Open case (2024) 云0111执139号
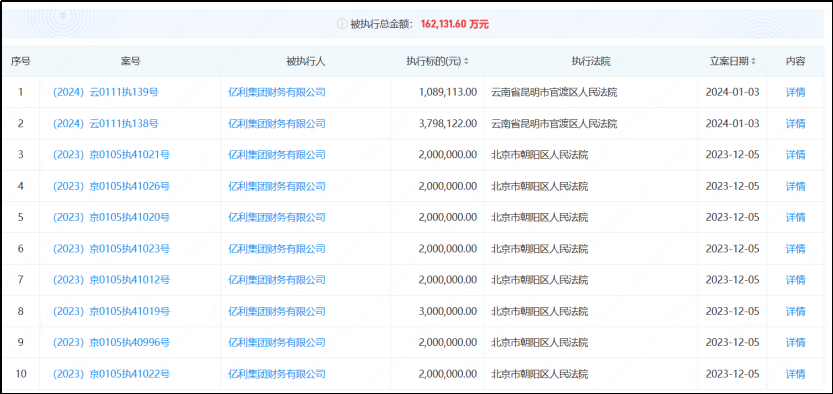Viewport: 833px width, 394px height. coord(106,92)
